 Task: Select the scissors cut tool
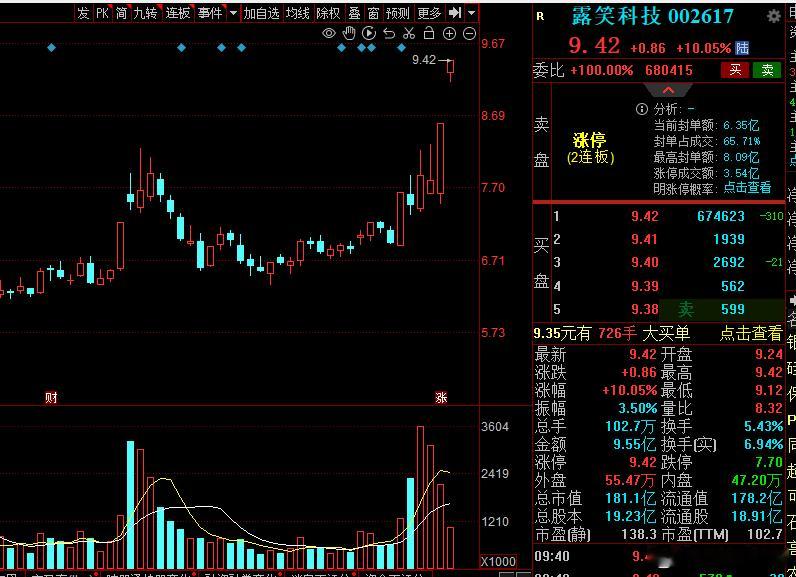pyautogui.click(x=409, y=33)
